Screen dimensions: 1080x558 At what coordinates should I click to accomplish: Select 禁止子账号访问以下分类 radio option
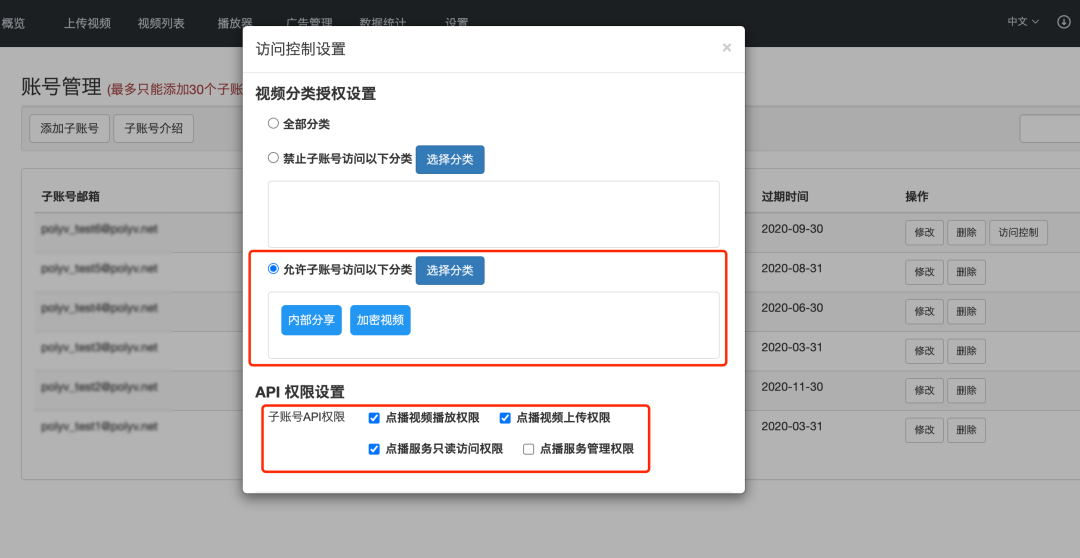point(273,158)
